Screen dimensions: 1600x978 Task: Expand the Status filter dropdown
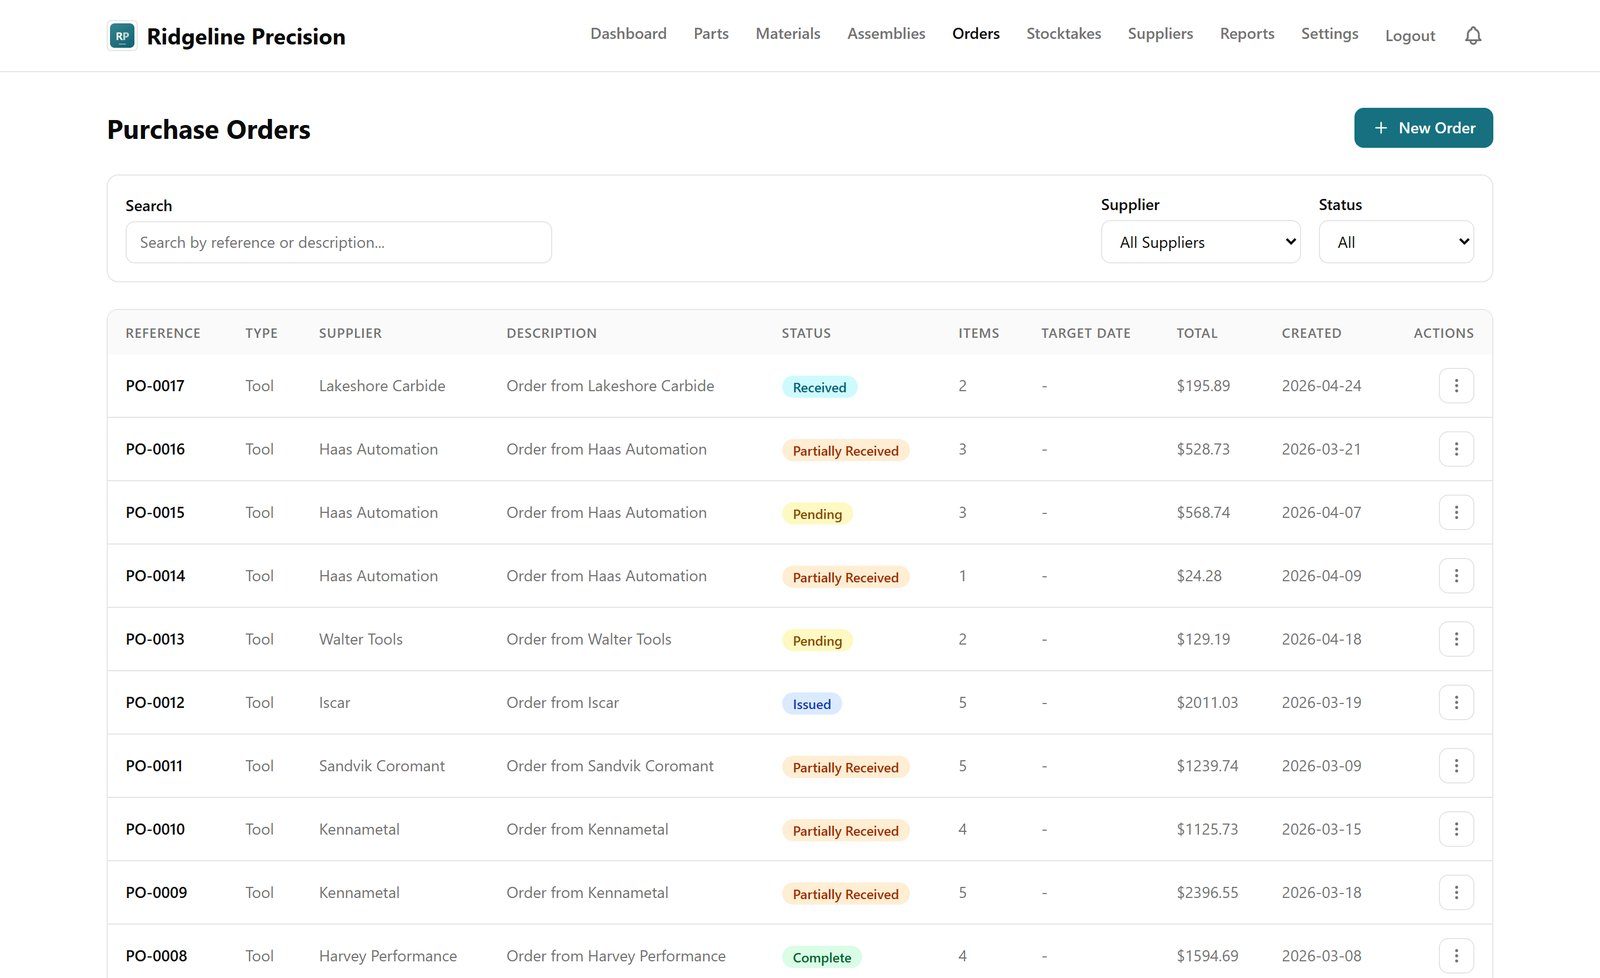[x=1396, y=242]
